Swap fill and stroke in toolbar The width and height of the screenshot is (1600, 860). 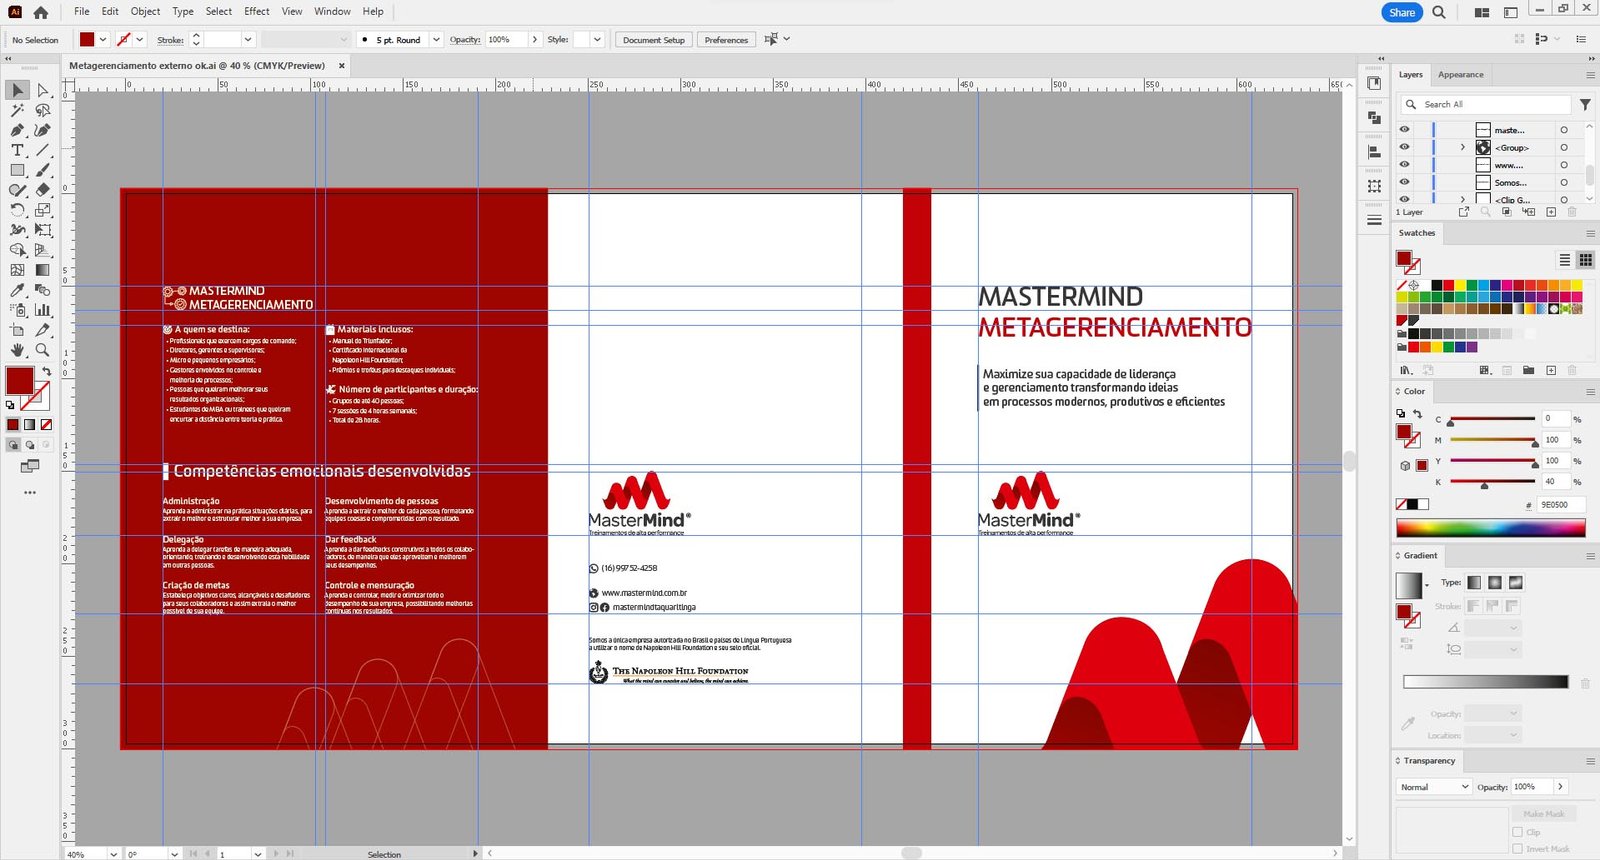tap(46, 372)
